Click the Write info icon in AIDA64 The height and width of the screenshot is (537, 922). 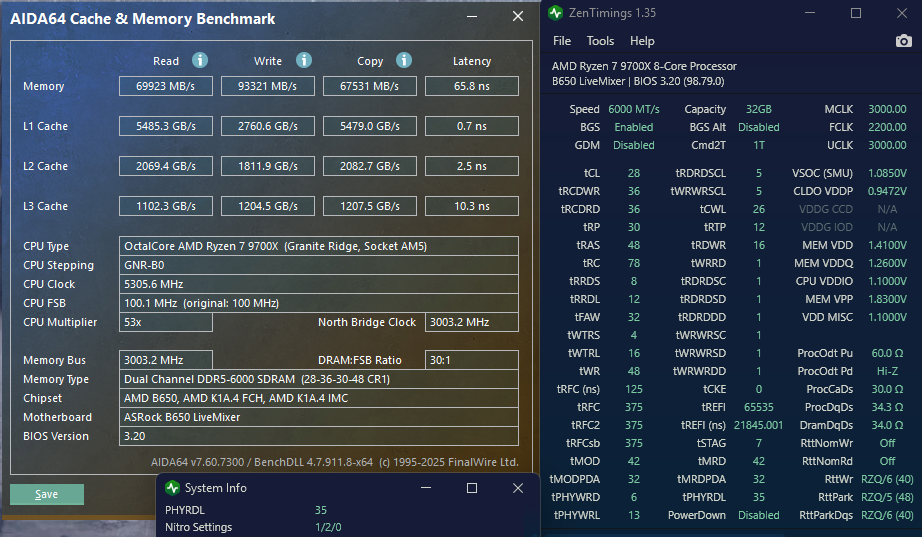pos(303,60)
